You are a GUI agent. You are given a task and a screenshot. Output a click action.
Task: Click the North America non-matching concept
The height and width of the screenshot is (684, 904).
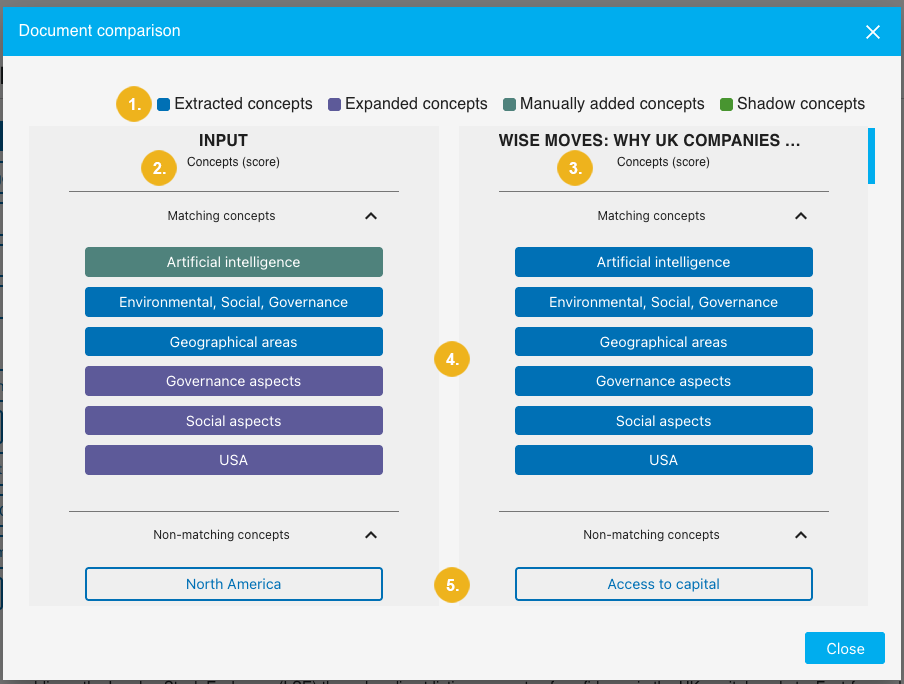click(x=234, y=584)
